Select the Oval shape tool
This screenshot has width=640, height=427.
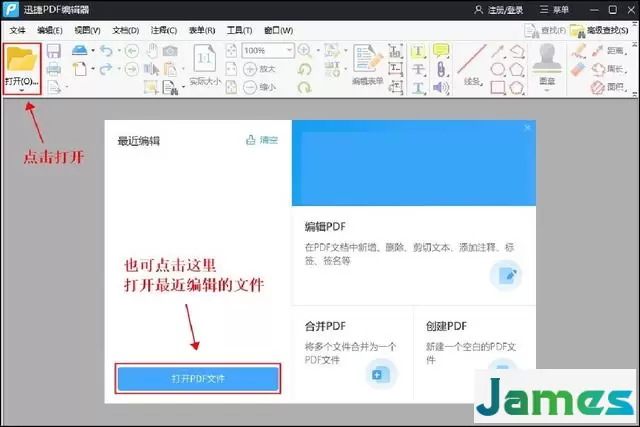point(498,69)
